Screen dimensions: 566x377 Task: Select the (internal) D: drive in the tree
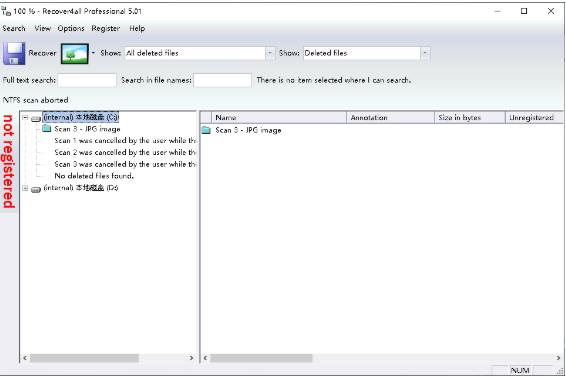pyautogui.click(x=80, y=187)
